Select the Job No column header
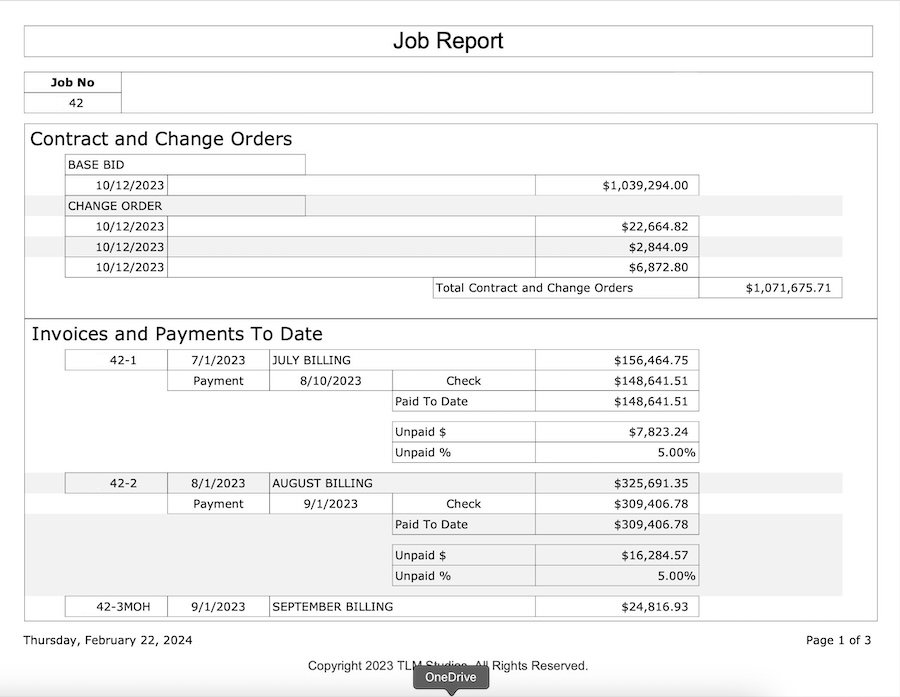The image size is (900, 697). (72, 82)
